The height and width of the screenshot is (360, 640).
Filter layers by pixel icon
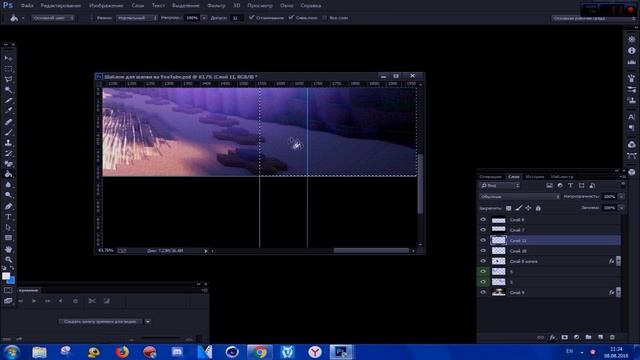549,185
